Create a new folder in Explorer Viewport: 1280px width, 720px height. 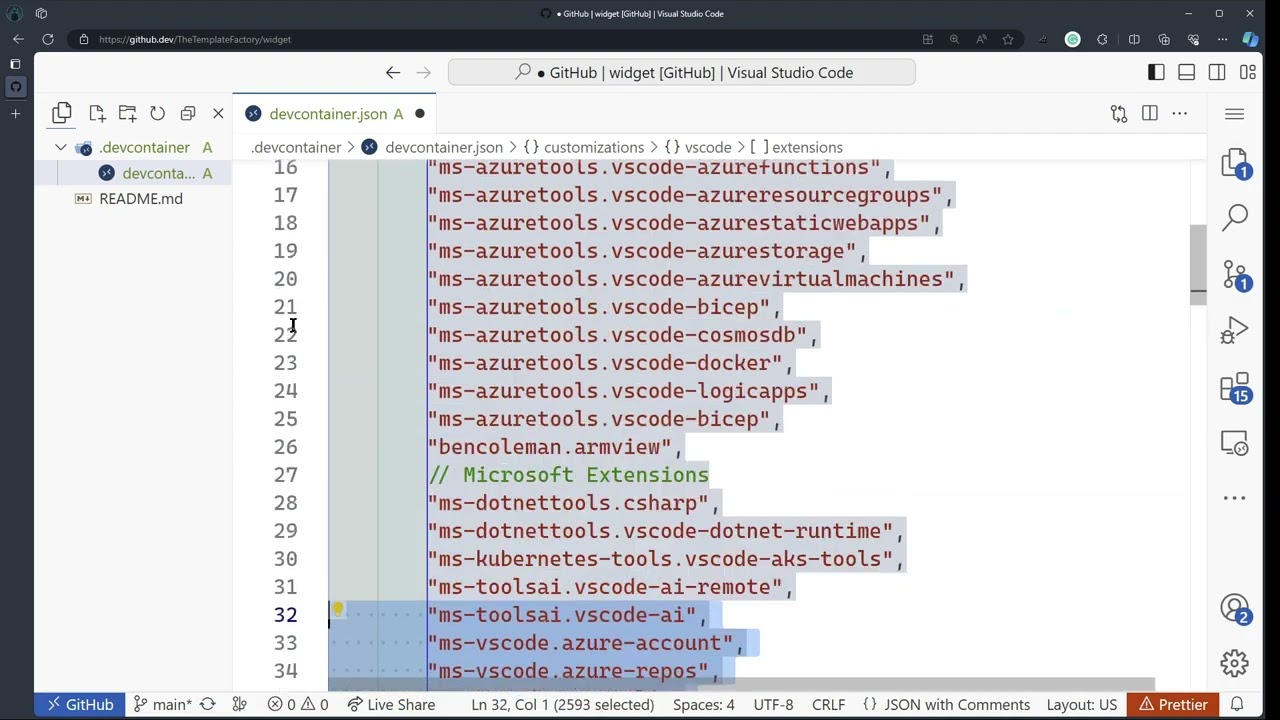[x=127, y=113]
